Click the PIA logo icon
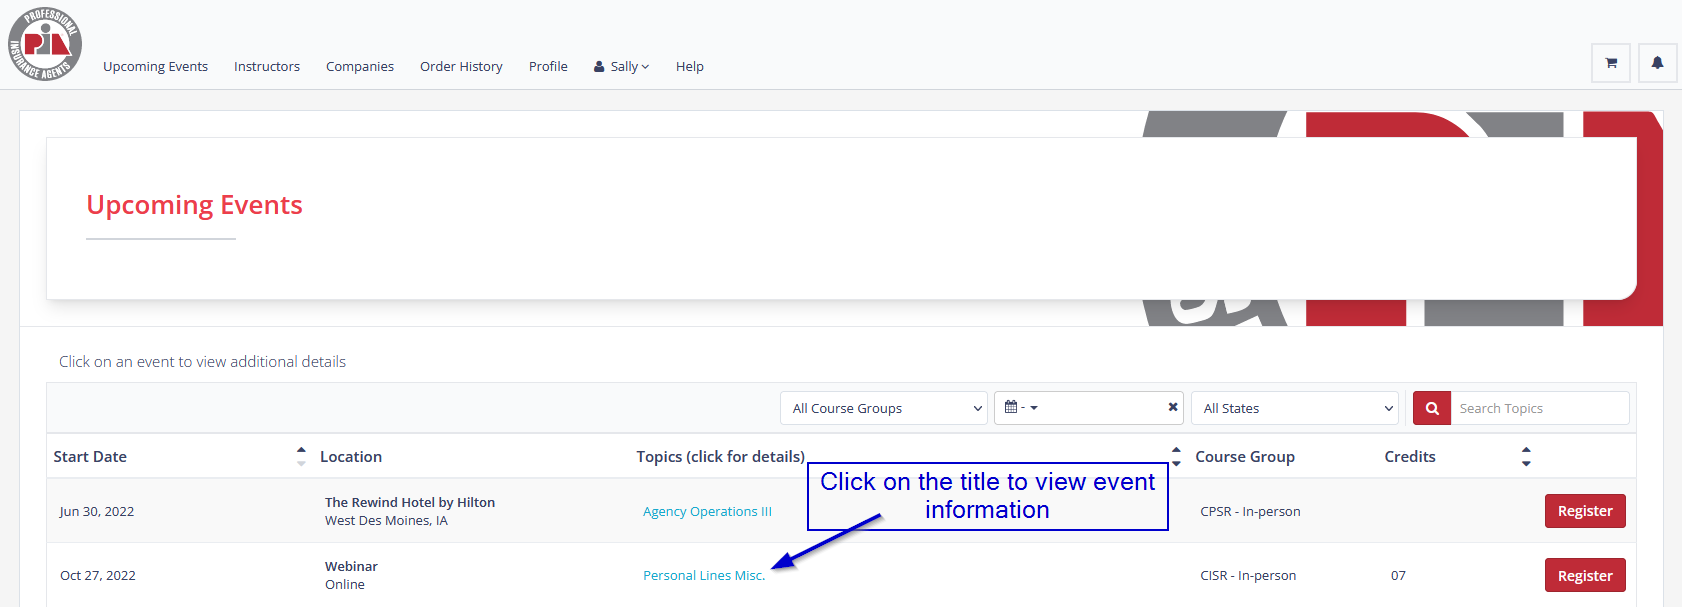Screen dimensions: 1682x607 point(45,44)
